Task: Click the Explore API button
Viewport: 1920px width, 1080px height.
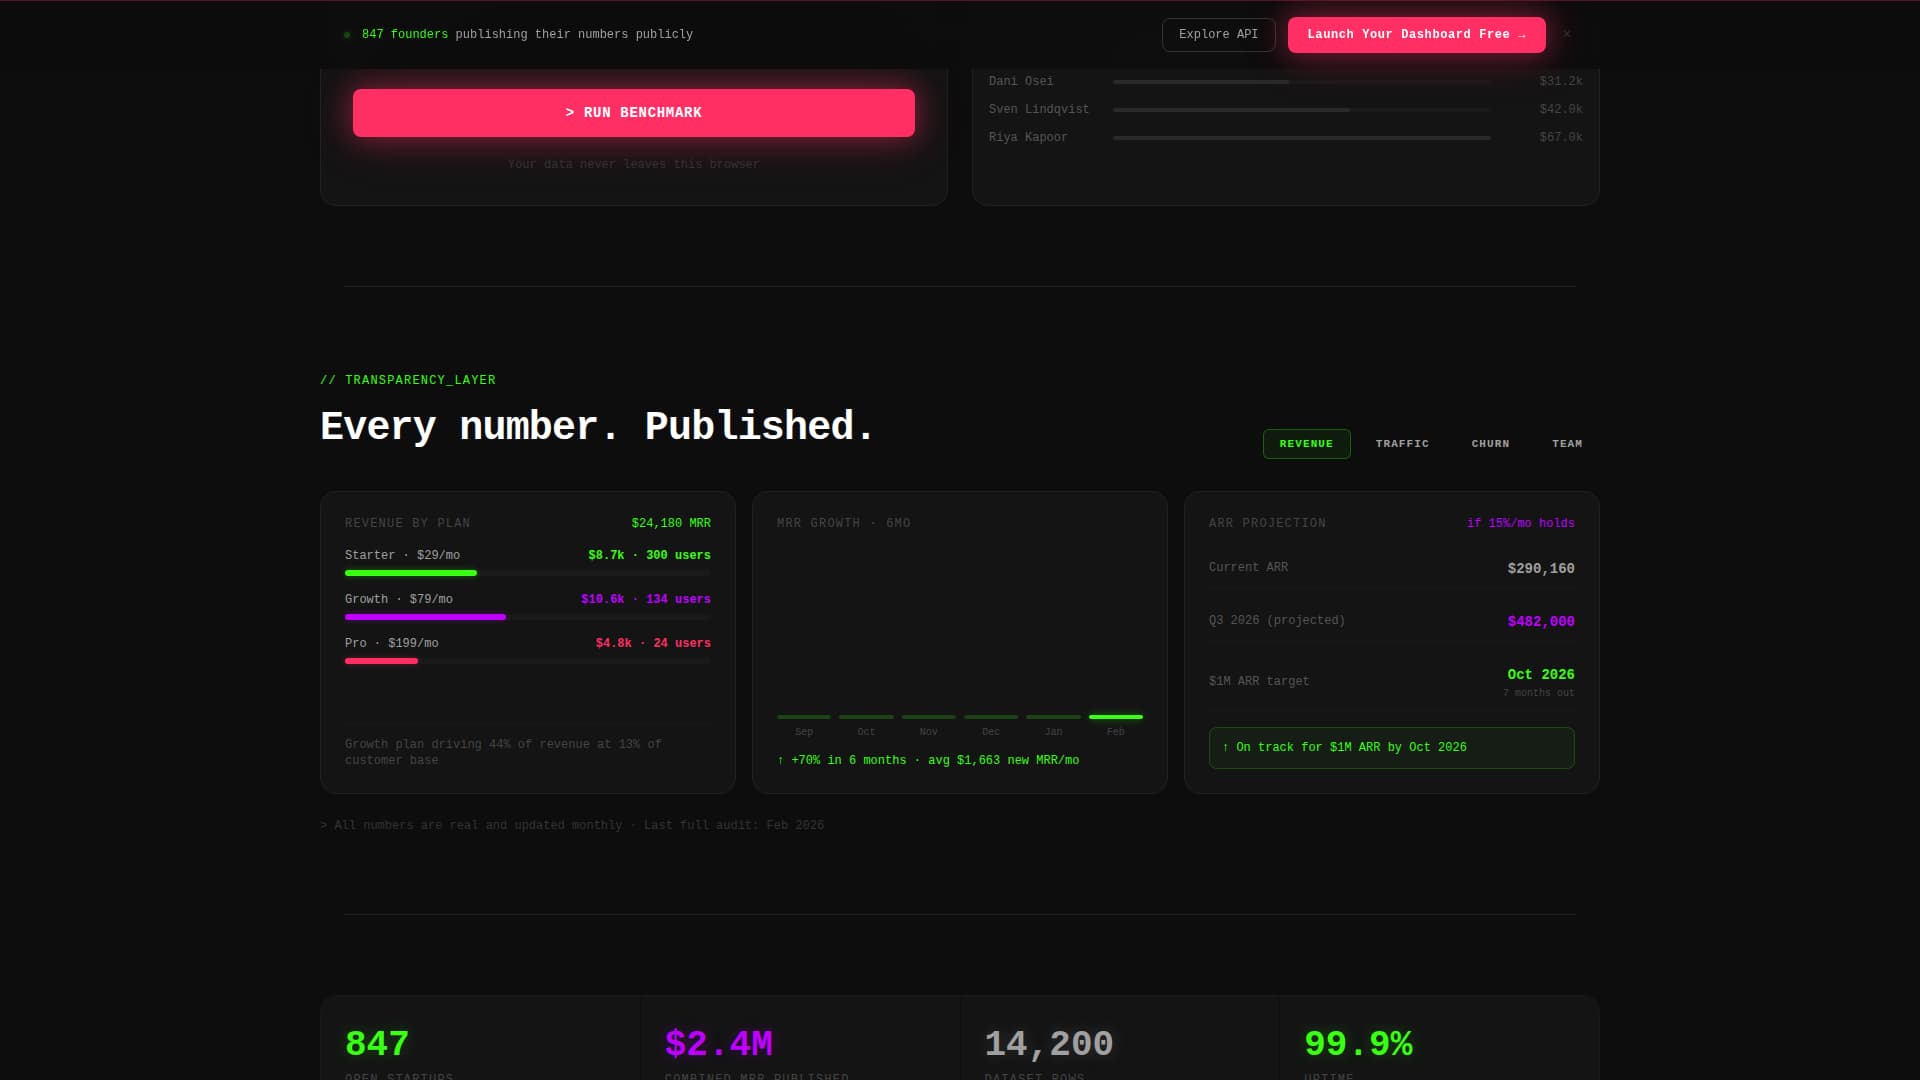Action: click(x=1218, y=34)
